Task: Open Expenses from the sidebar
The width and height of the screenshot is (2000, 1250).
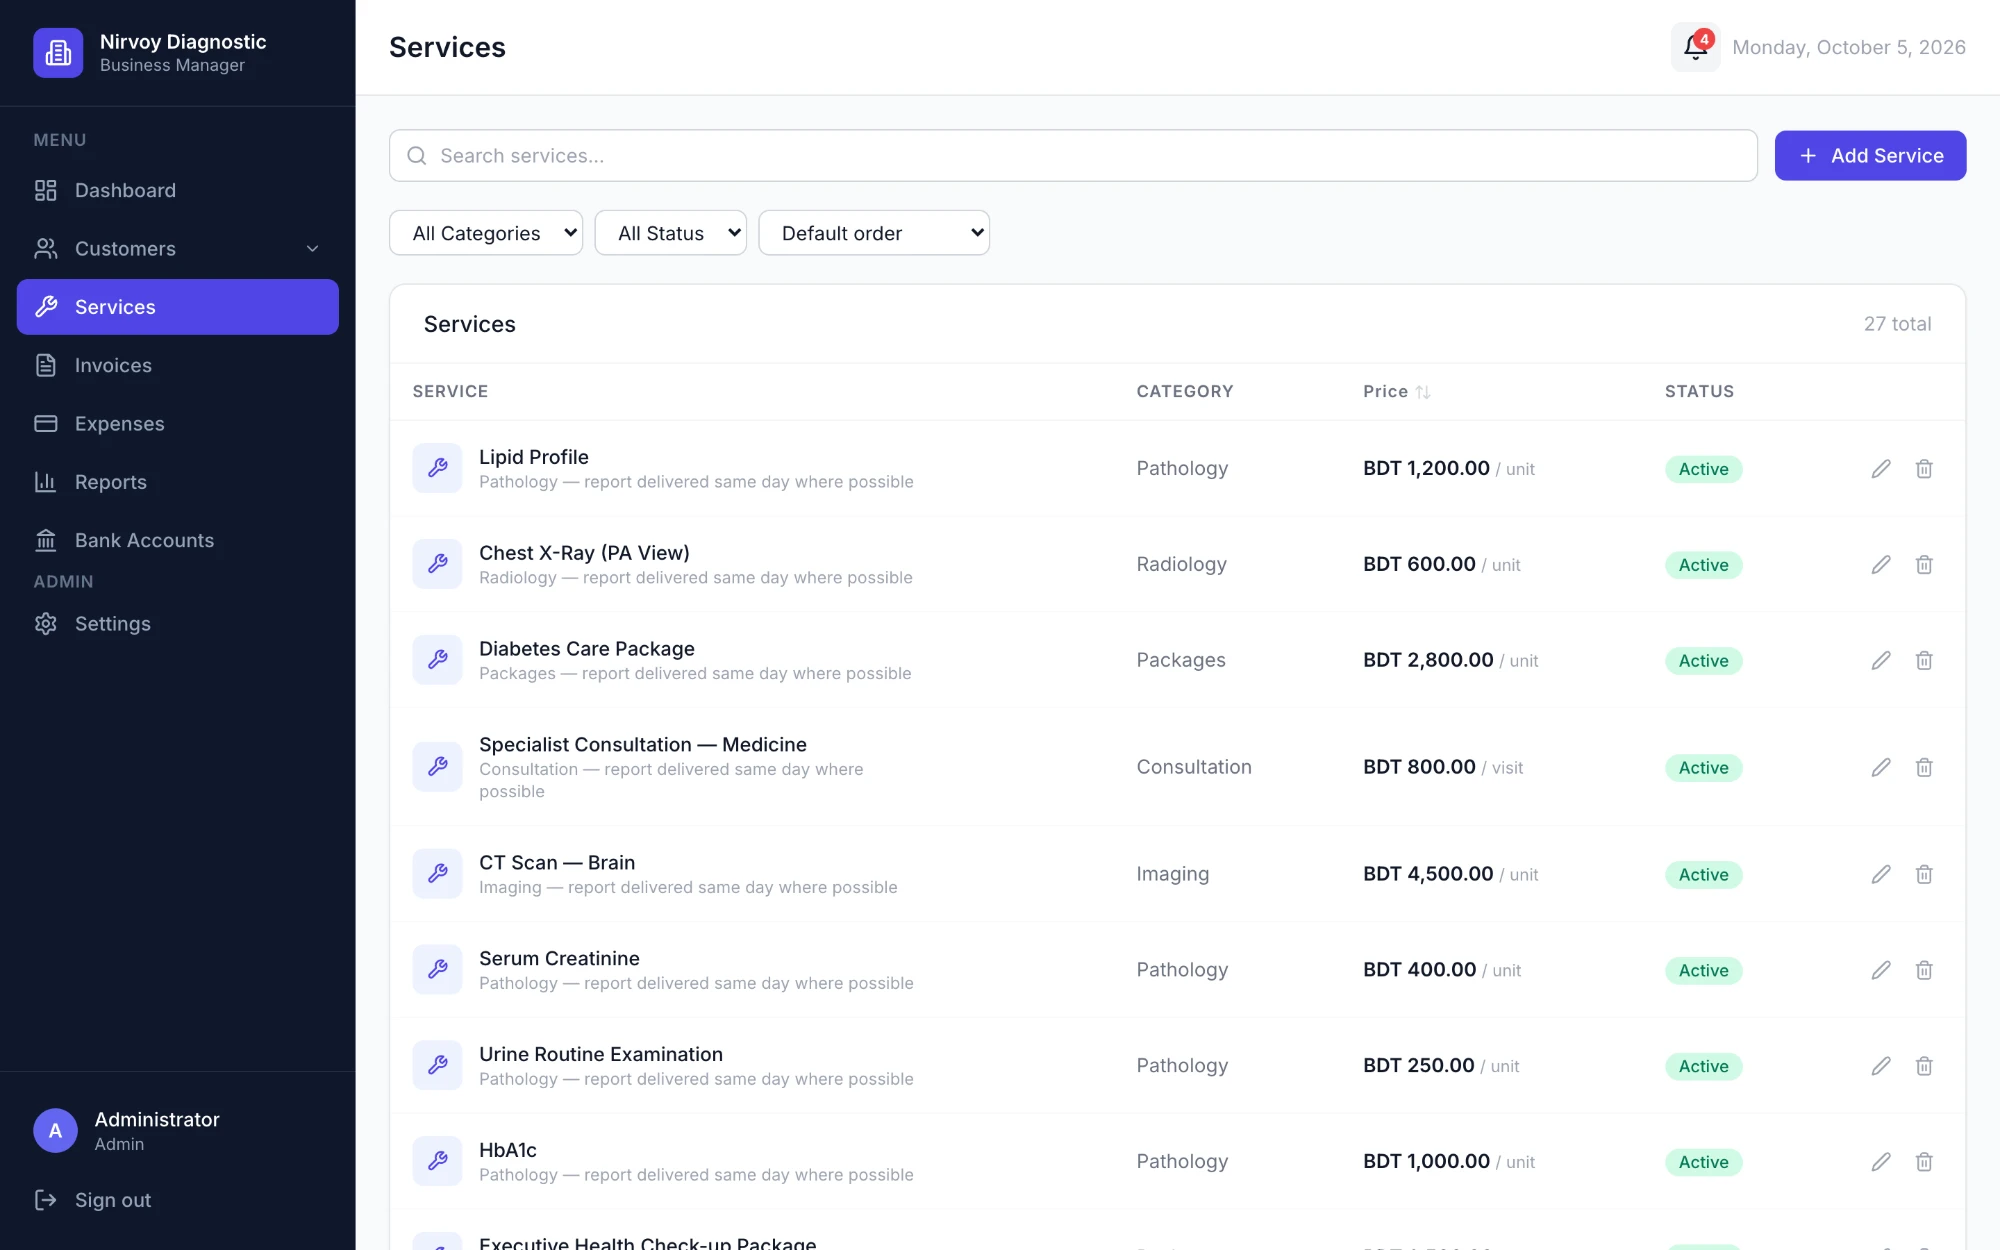Action: coord(178,424)
